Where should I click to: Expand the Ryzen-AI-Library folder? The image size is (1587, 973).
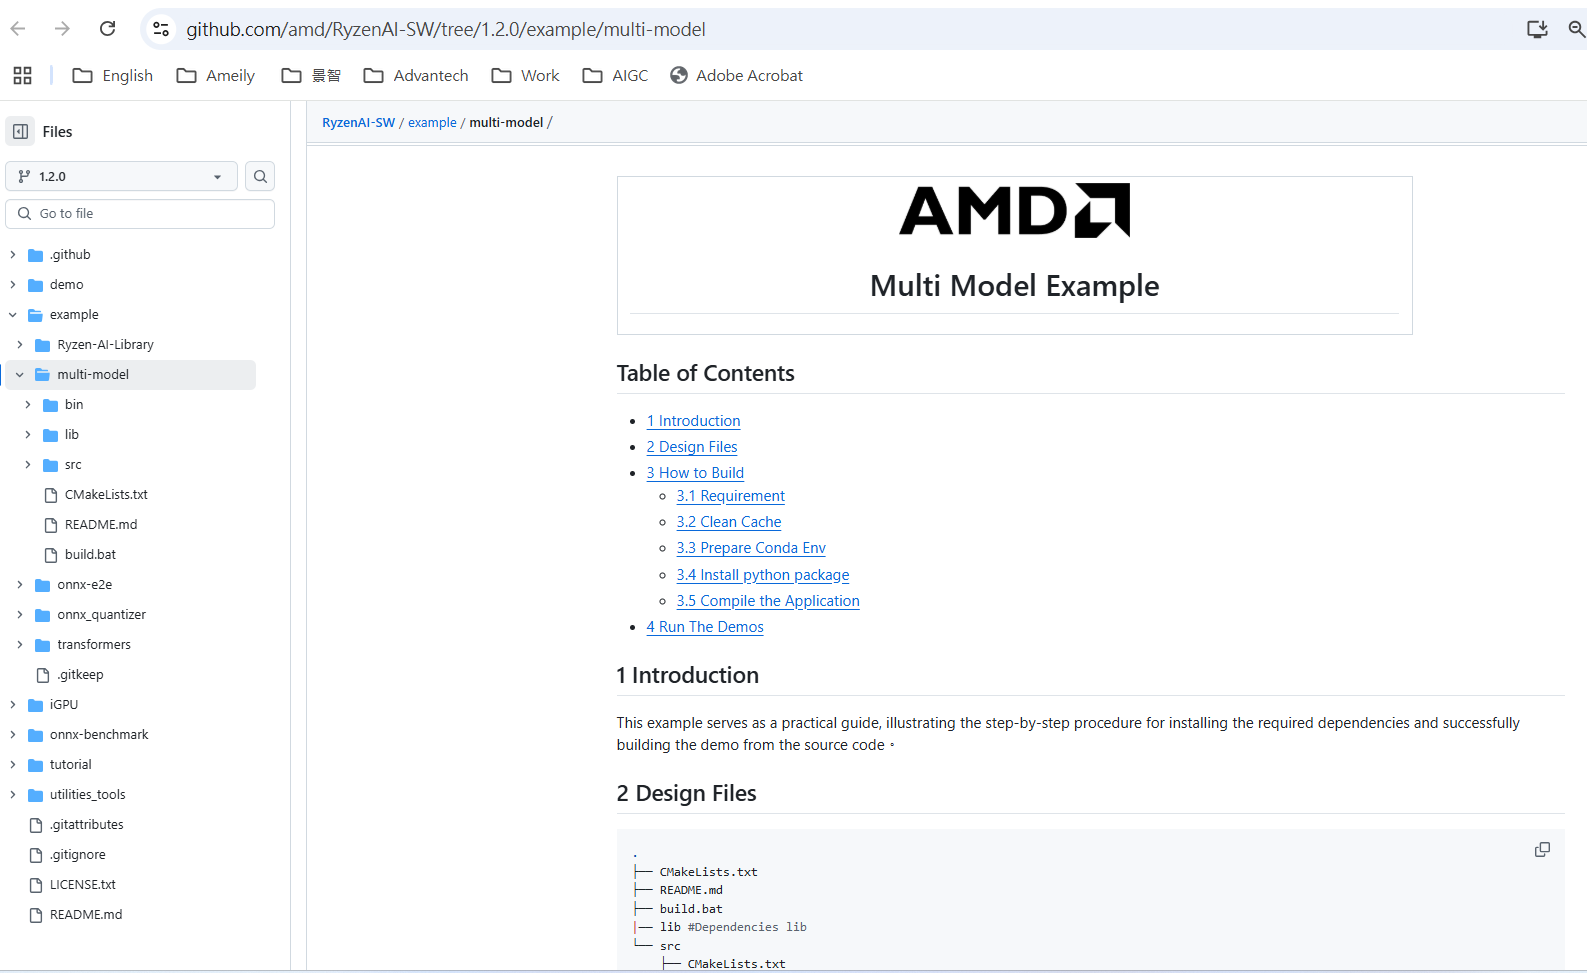tap(20, 345)
